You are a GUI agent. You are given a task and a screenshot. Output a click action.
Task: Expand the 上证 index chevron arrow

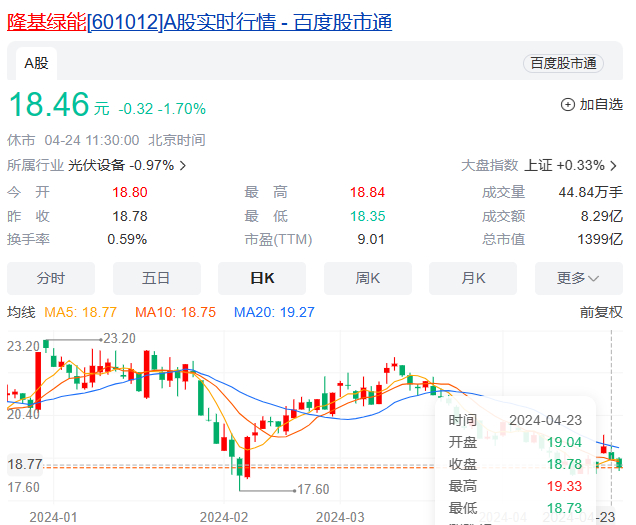click(x=613, y=166)
